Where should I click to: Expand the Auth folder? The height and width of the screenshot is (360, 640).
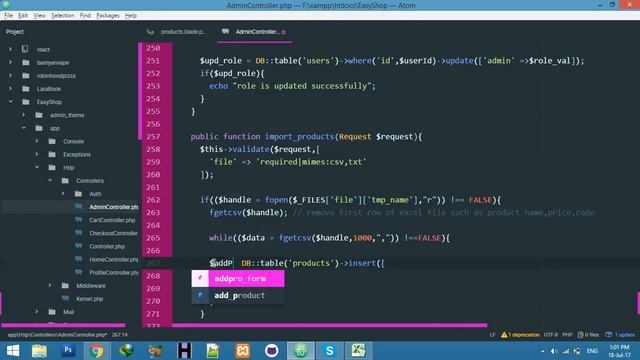(x=63, y=193)
